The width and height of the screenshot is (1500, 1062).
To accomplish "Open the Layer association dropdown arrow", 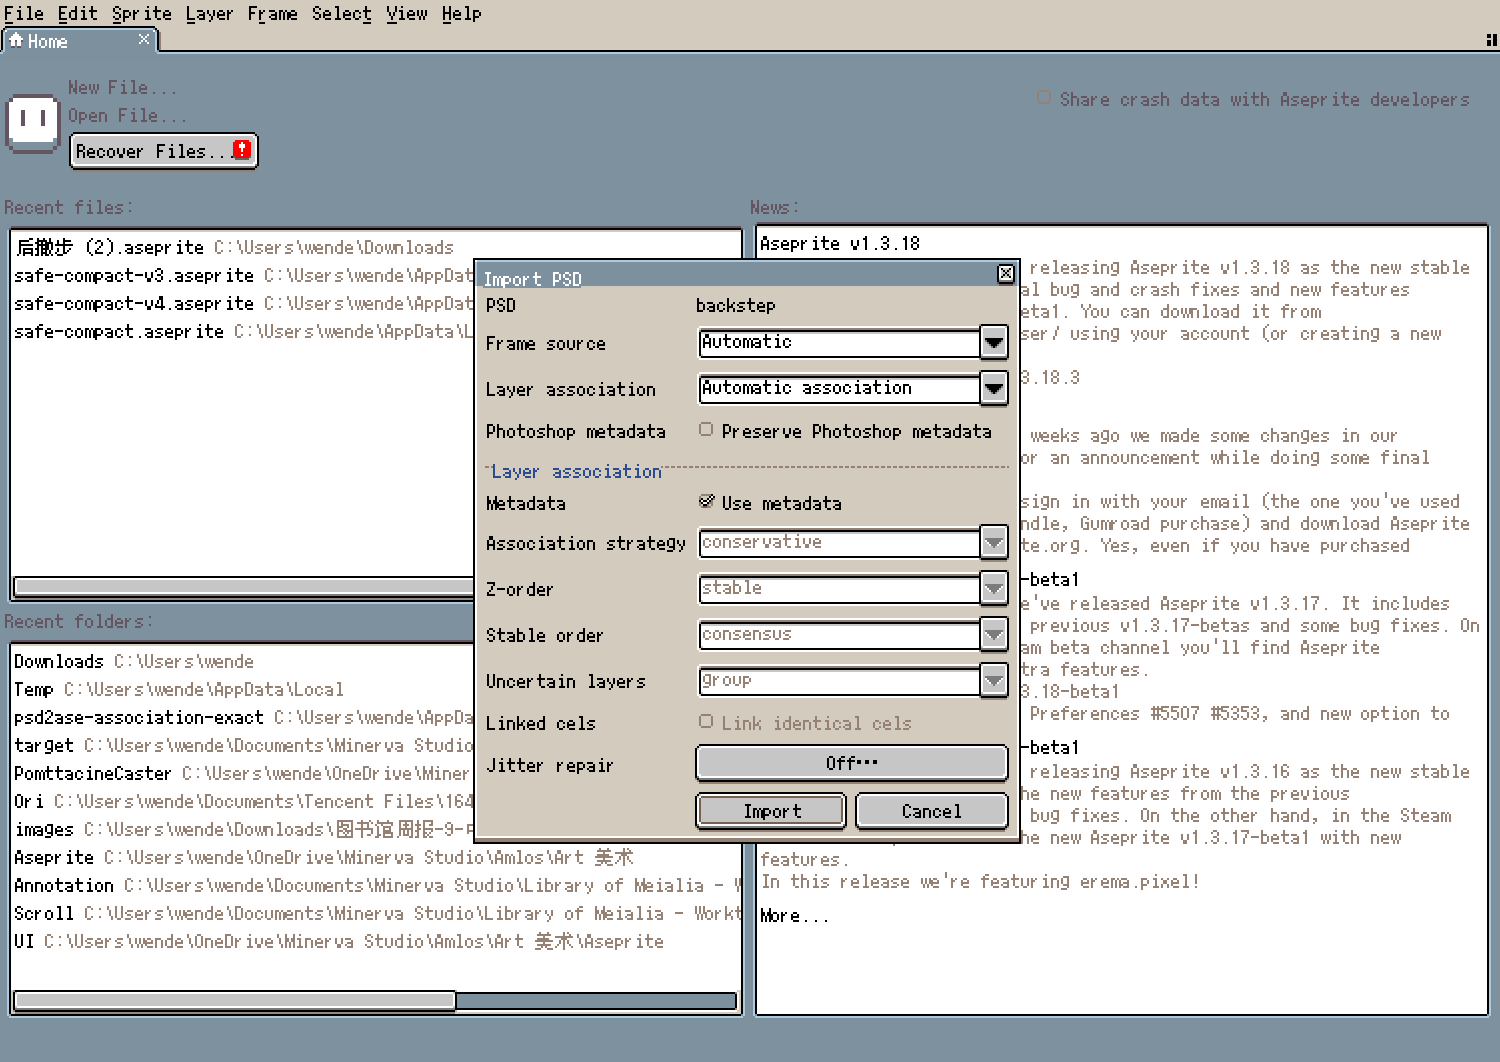I will [993, 388].
